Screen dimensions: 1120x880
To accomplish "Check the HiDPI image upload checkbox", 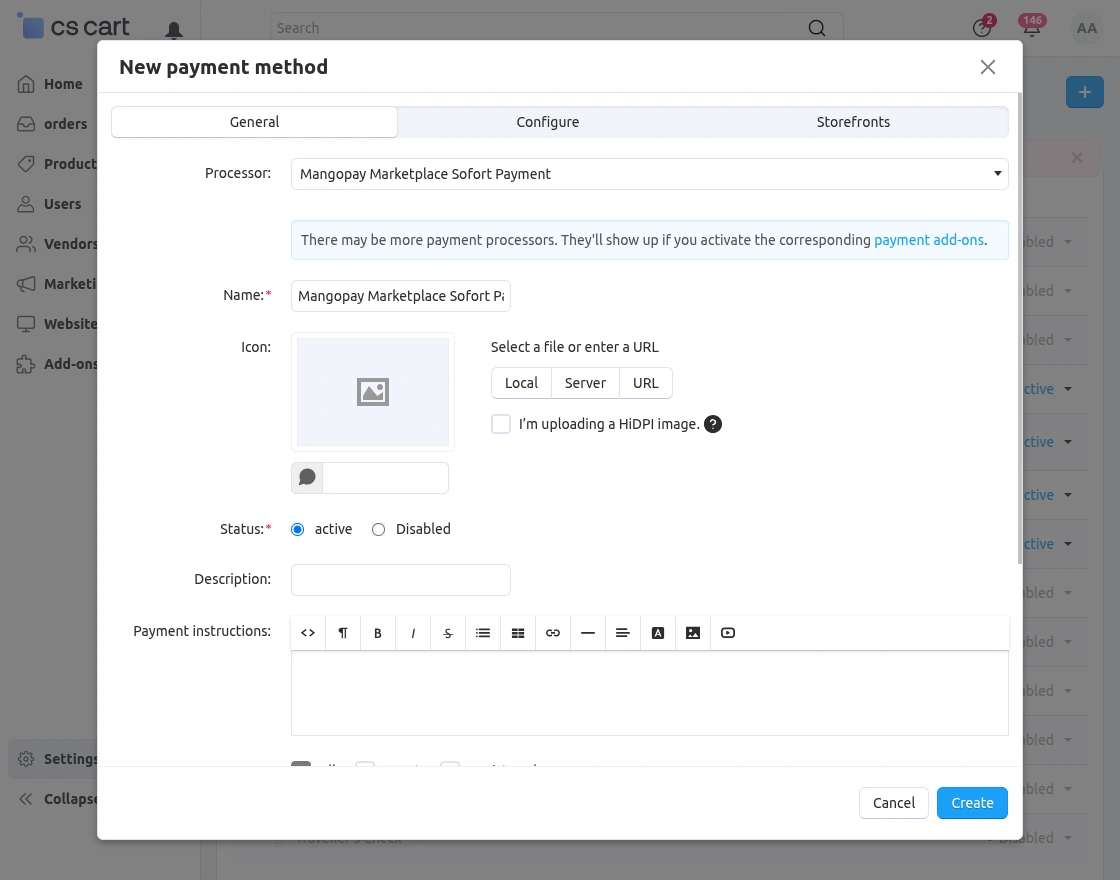I will click(501, 424).
